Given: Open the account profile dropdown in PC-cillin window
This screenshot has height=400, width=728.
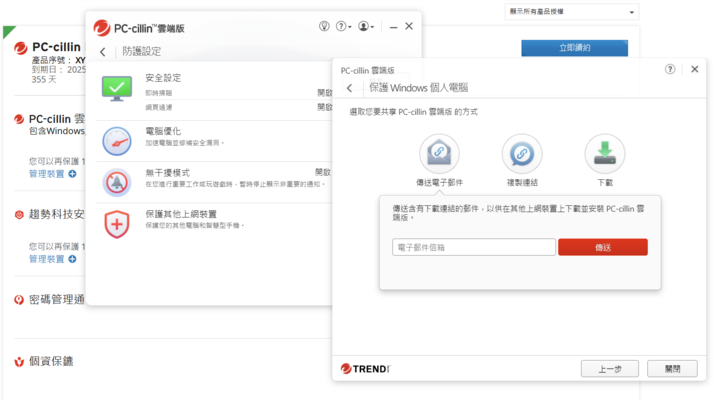Looking at the screenshot, I should tap(366, 26).
